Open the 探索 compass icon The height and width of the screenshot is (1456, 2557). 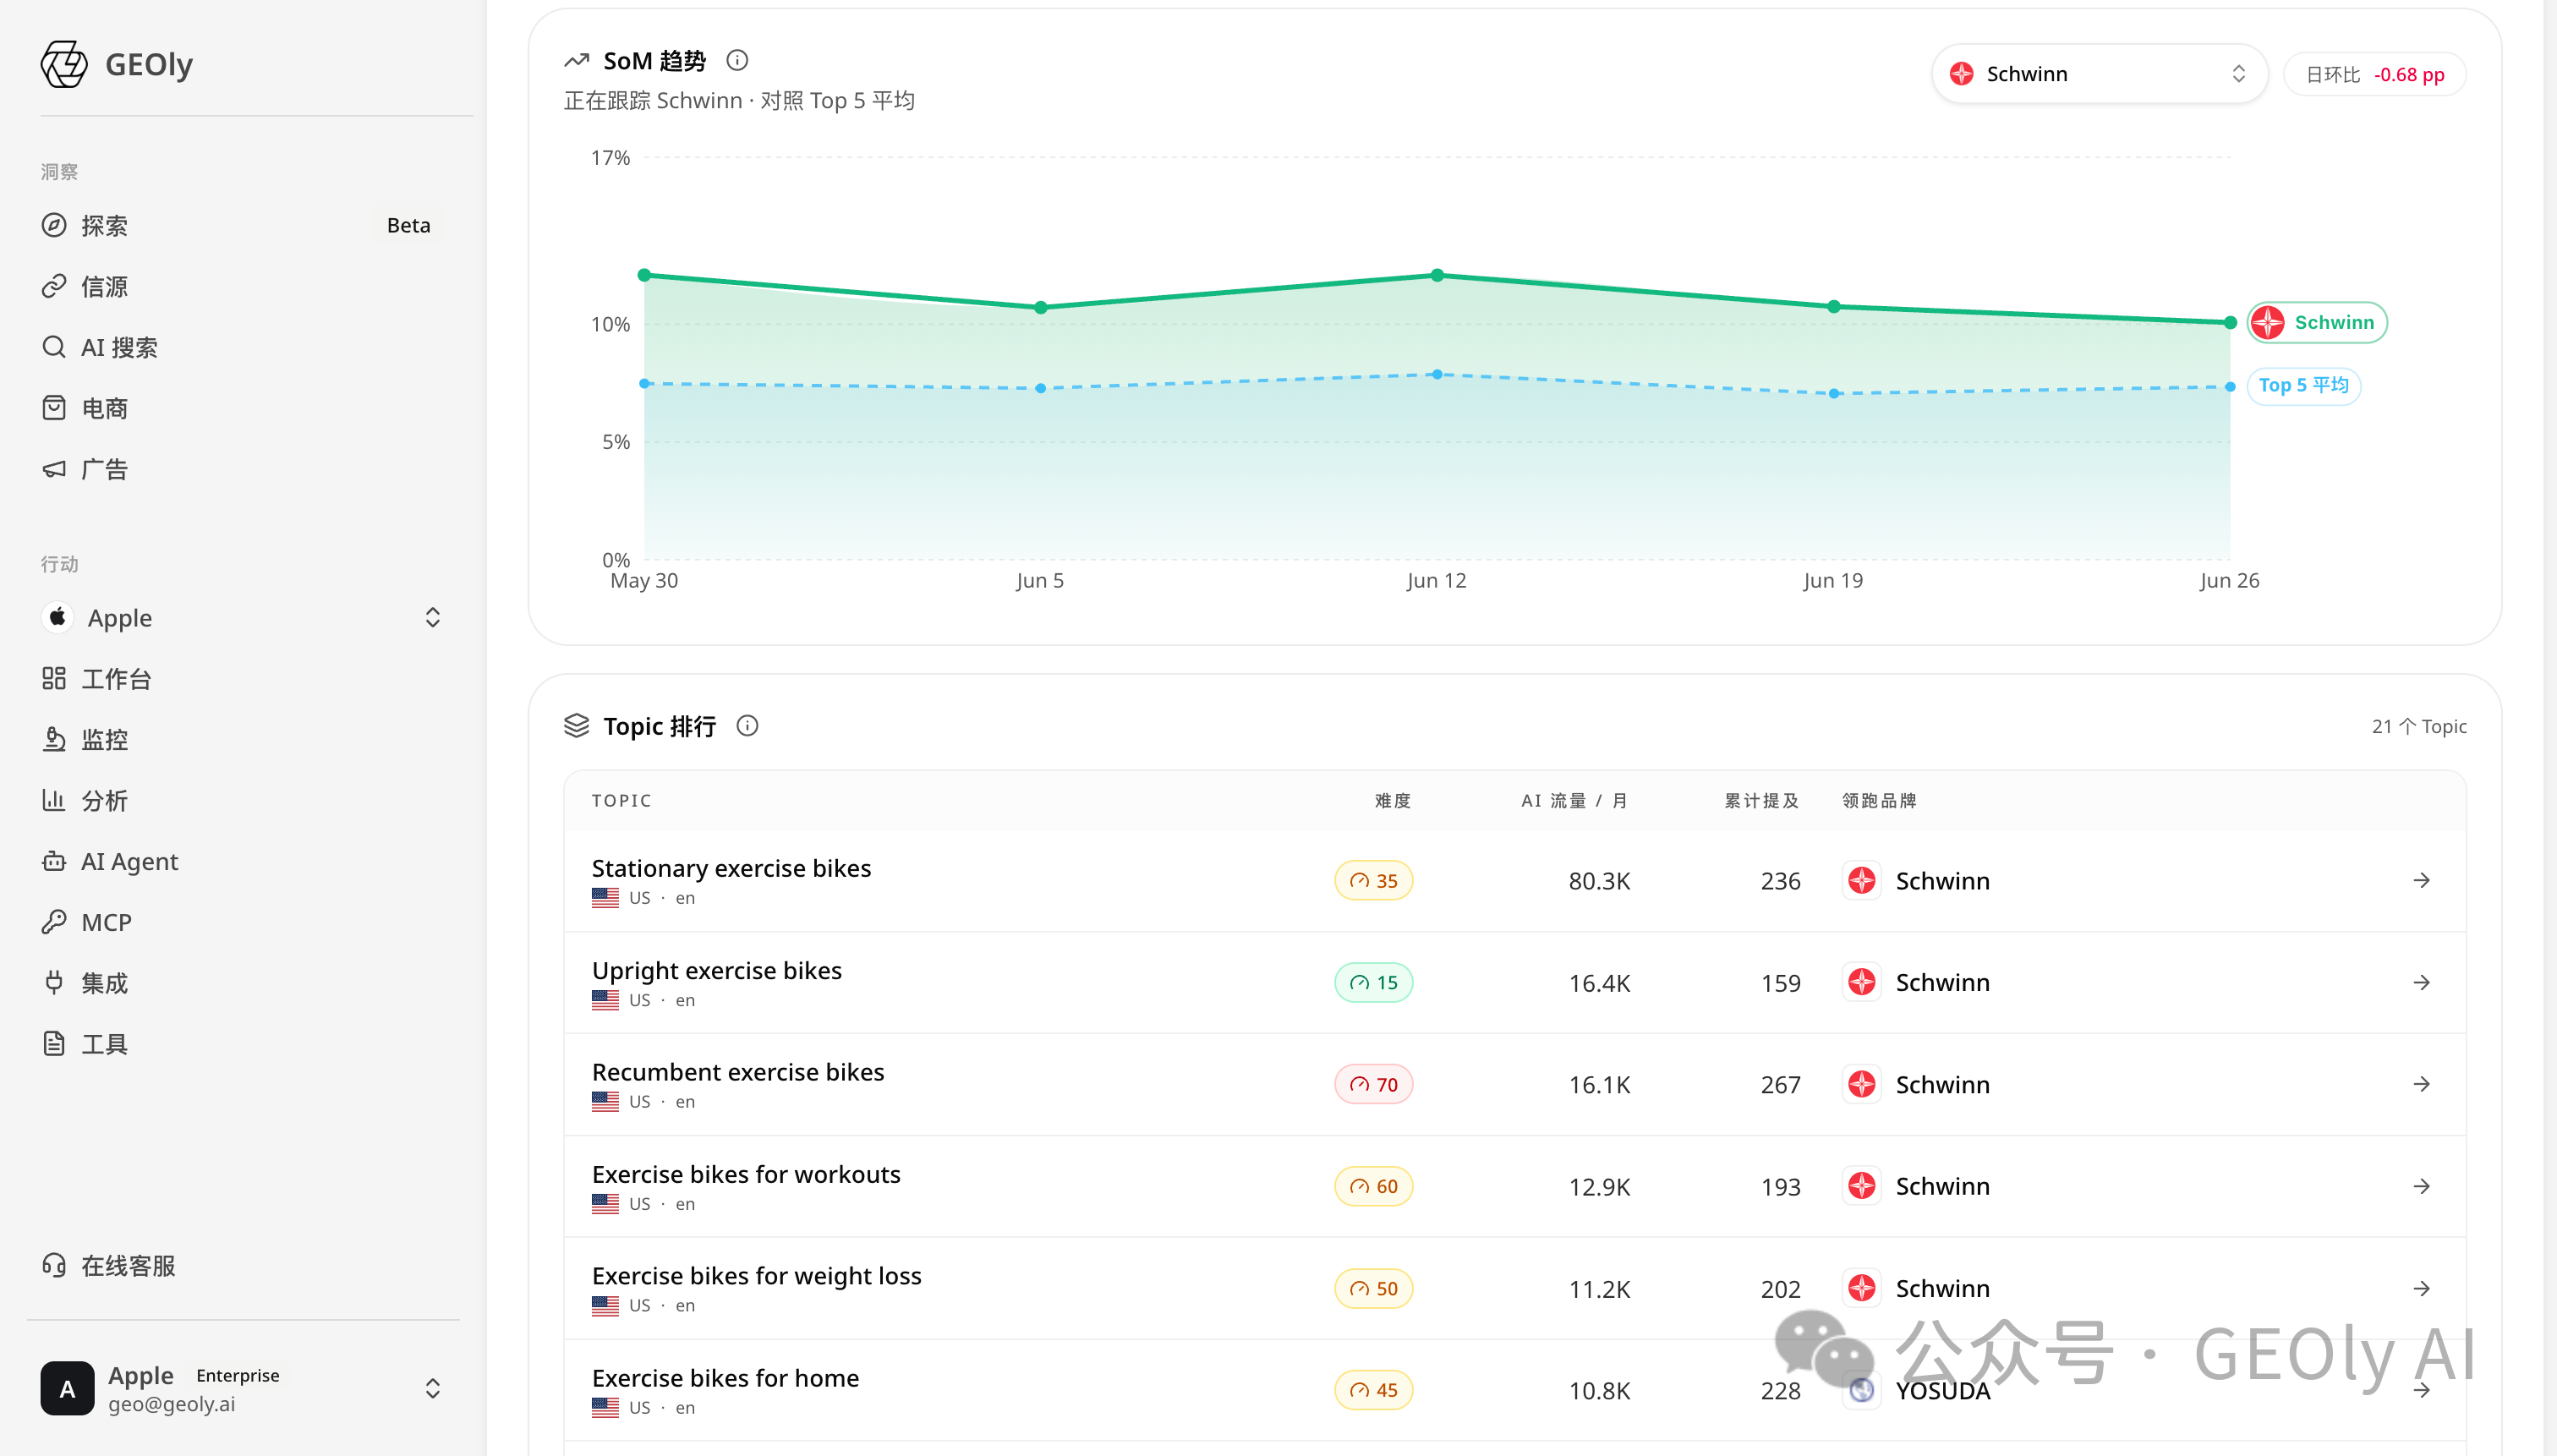[54, 225]
